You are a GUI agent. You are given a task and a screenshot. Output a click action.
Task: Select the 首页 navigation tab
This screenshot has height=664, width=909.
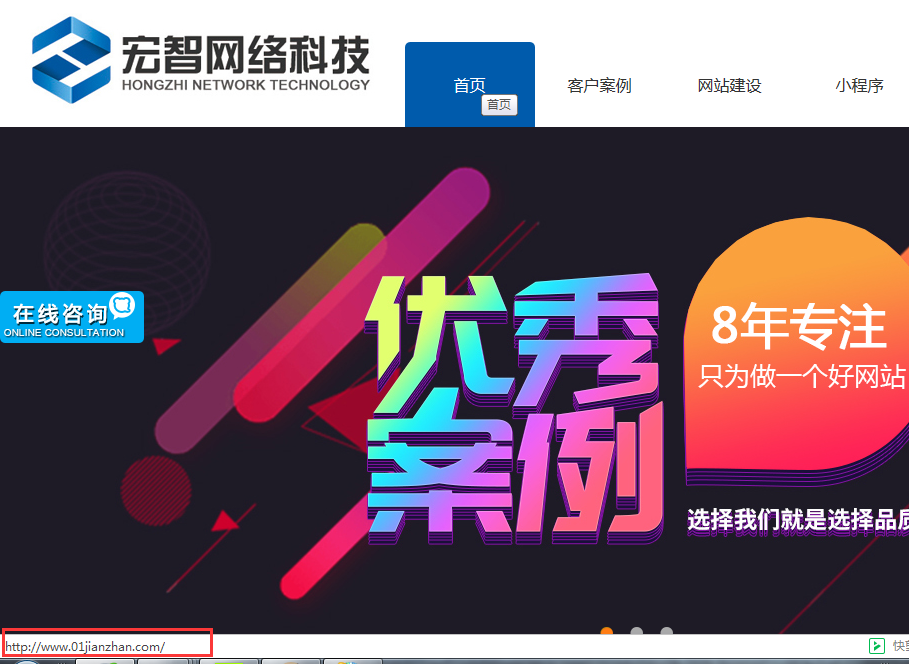point(469,85)
